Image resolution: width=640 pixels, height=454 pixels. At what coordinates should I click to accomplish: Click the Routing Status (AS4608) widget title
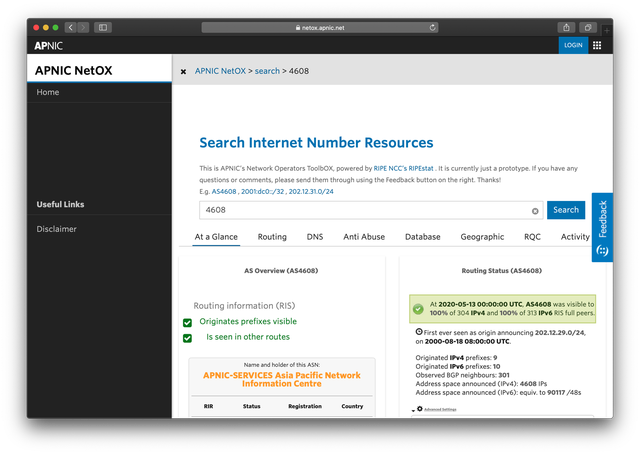[501, 271]
